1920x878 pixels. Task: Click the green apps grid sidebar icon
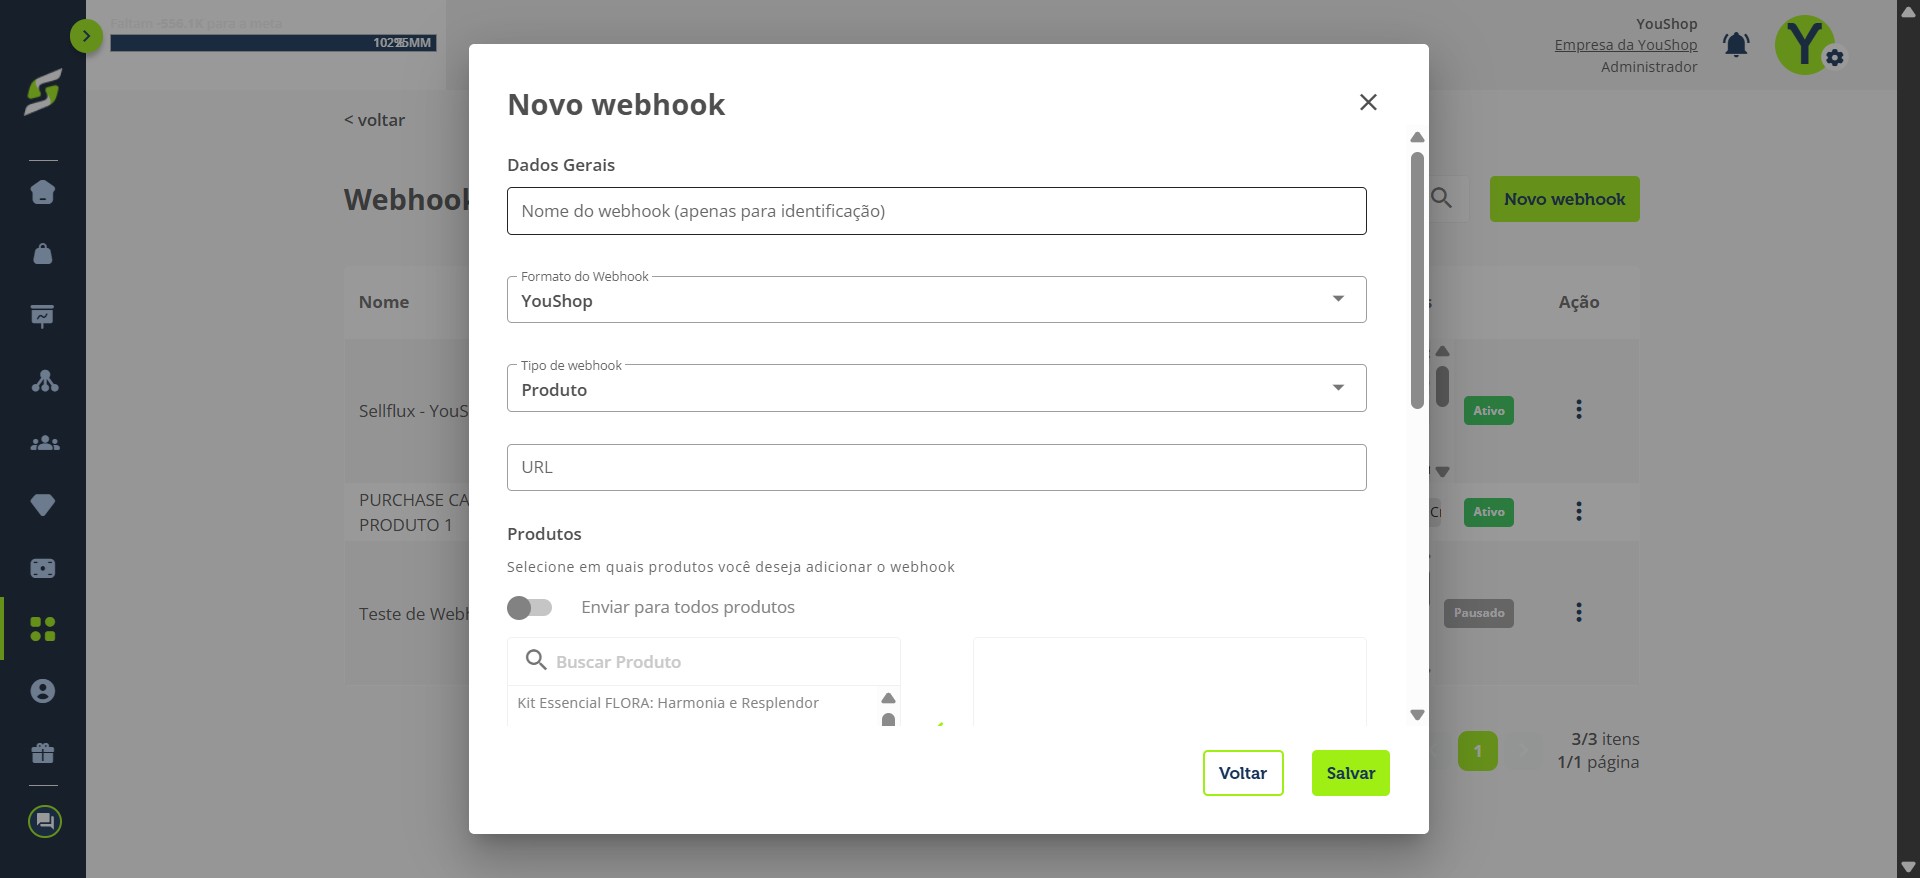[43, 629]
